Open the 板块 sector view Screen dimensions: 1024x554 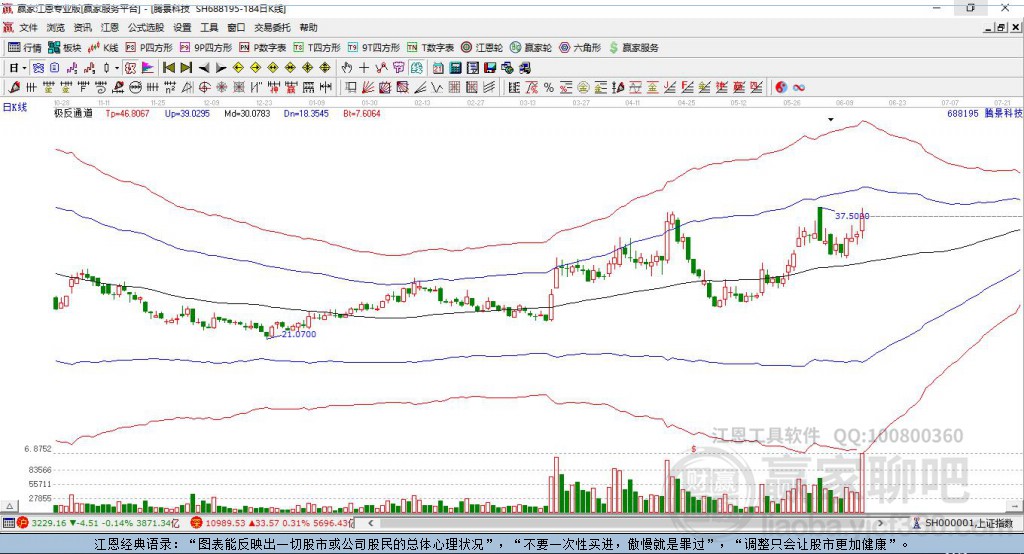tap(64, 48)
